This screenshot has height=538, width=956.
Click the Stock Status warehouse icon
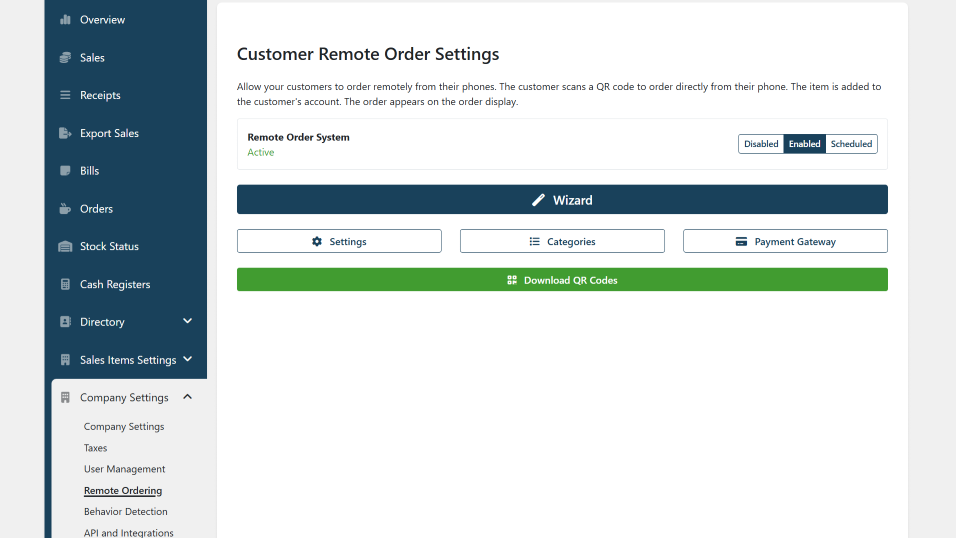coord(65,246)
